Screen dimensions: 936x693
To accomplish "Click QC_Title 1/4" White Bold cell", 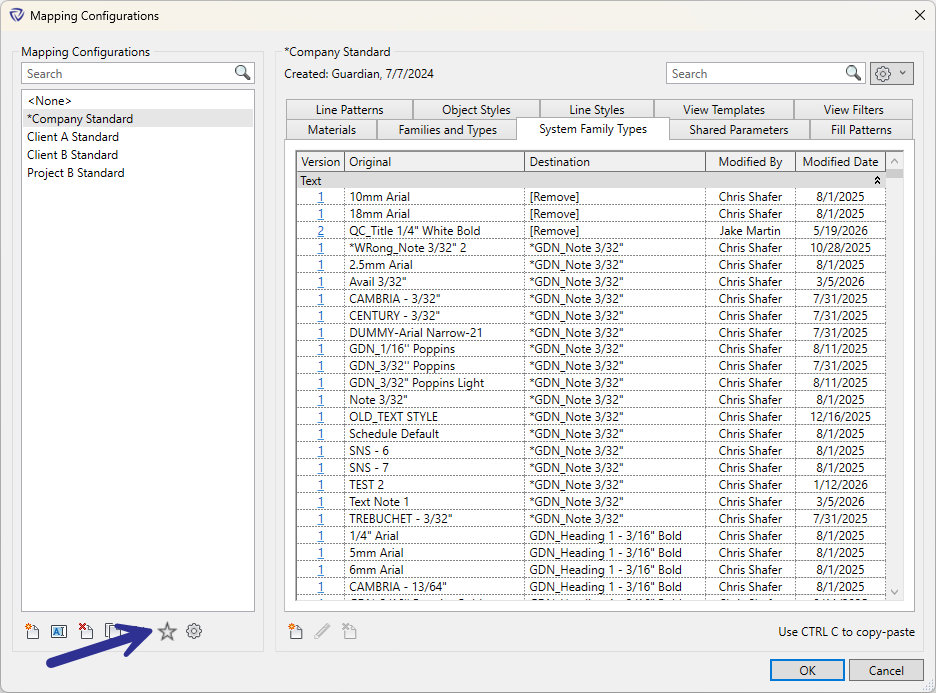I will pyautogui.click(x=435, y=230).
